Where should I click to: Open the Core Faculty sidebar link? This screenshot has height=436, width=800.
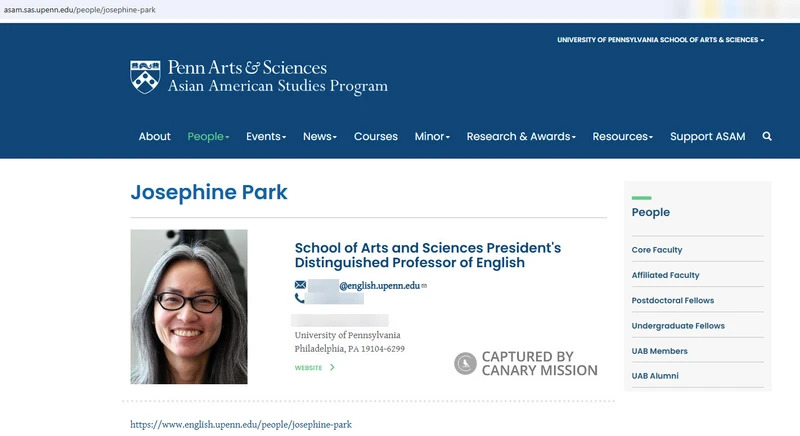657,250
